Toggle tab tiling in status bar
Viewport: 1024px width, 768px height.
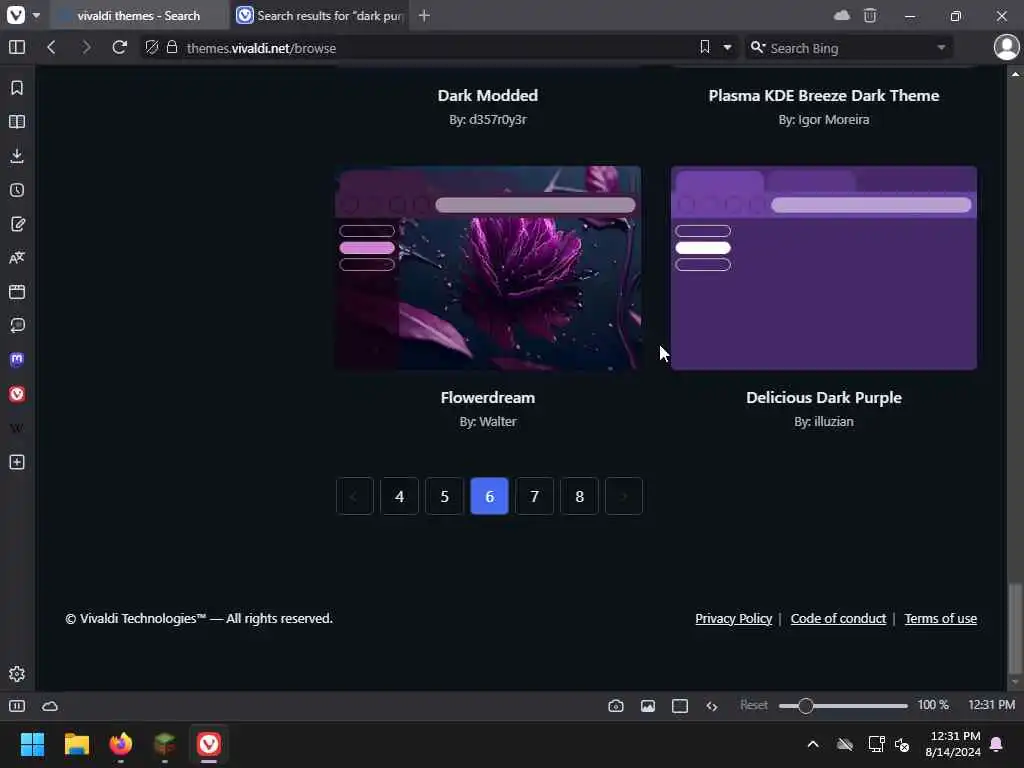[680, 706]
